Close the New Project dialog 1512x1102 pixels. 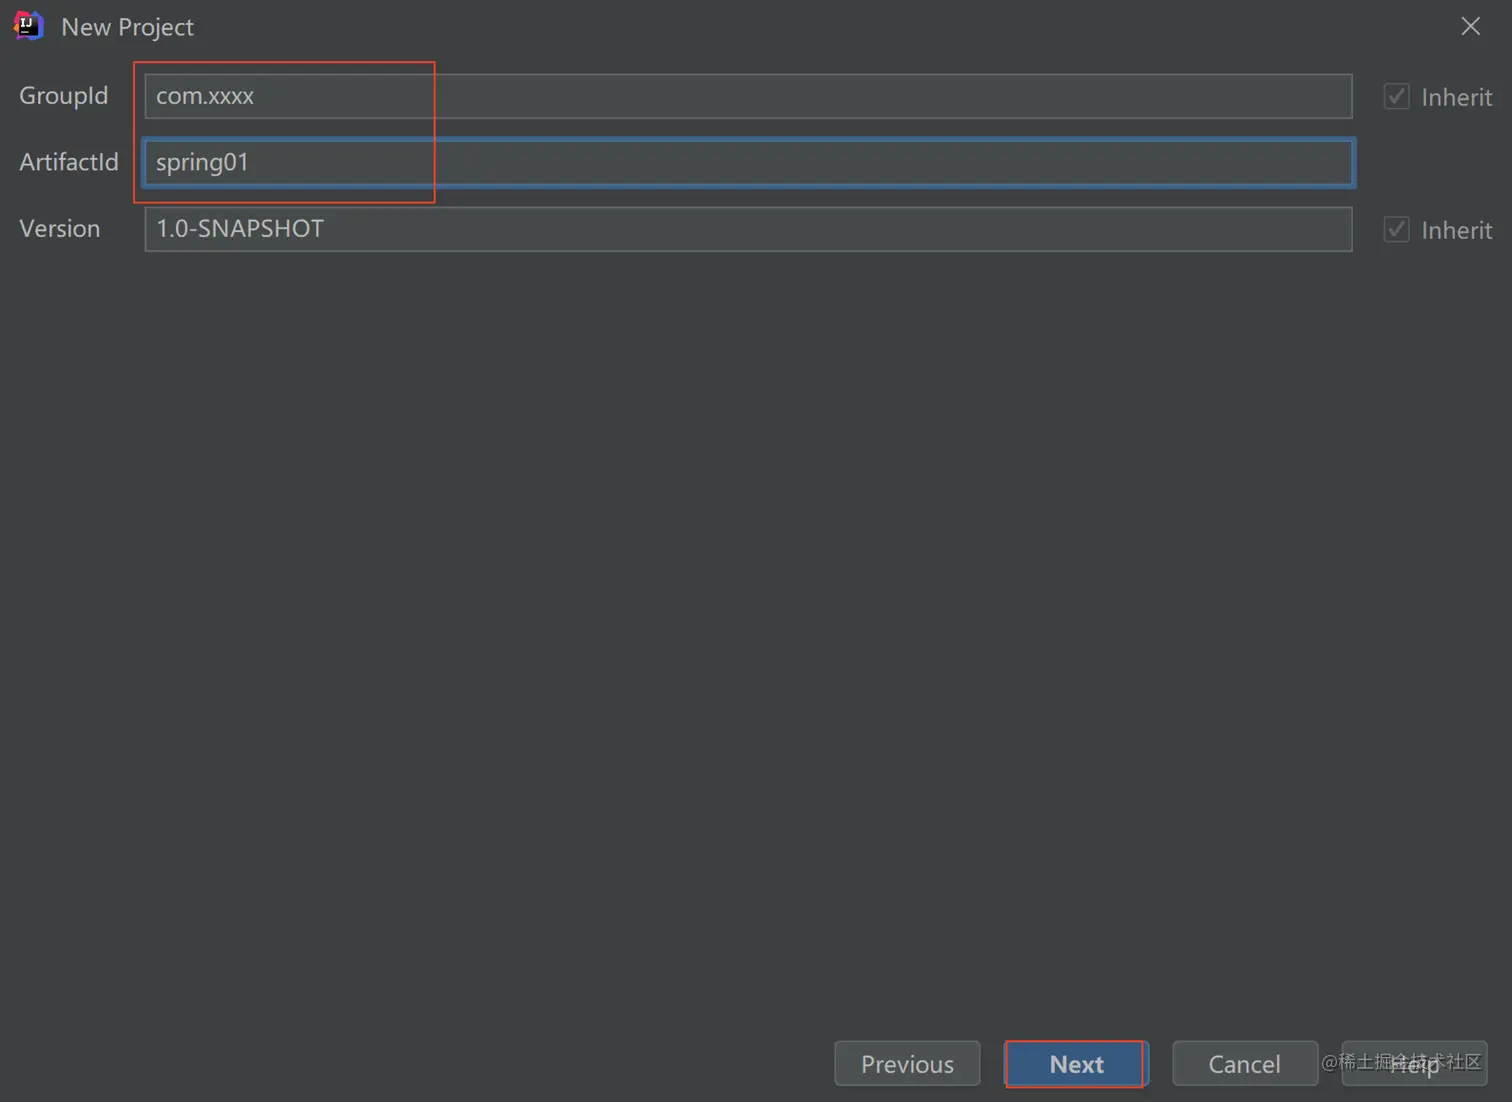1470,26
